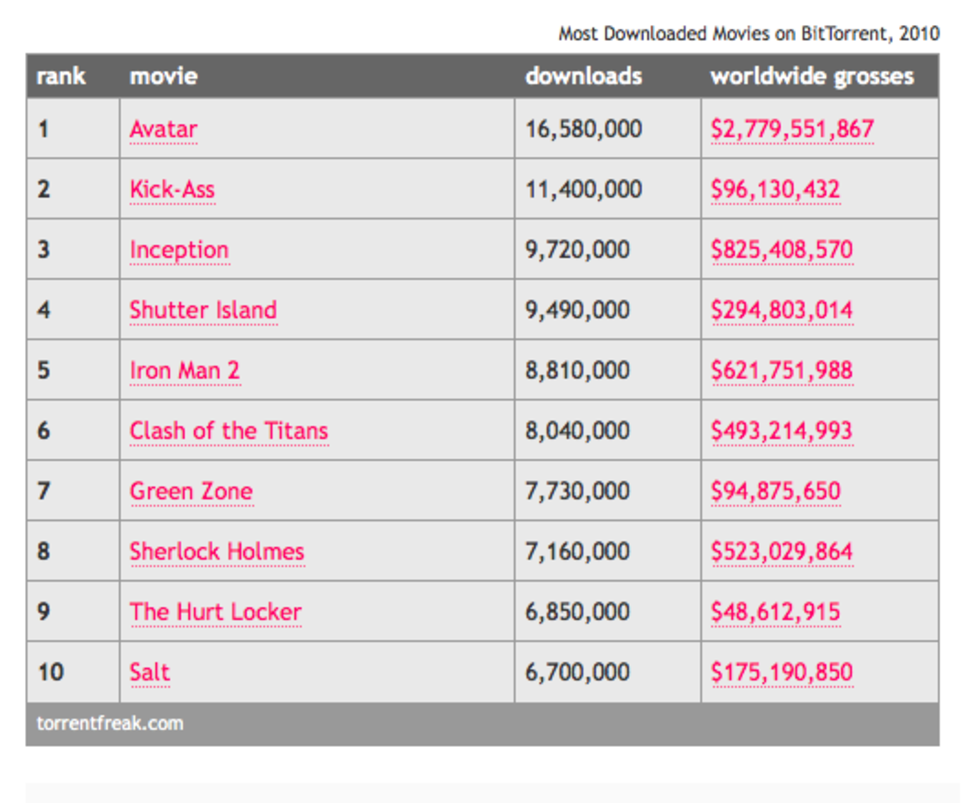Click the Sherlock Holmes link

pyautogui.click(x=217, y=551)
